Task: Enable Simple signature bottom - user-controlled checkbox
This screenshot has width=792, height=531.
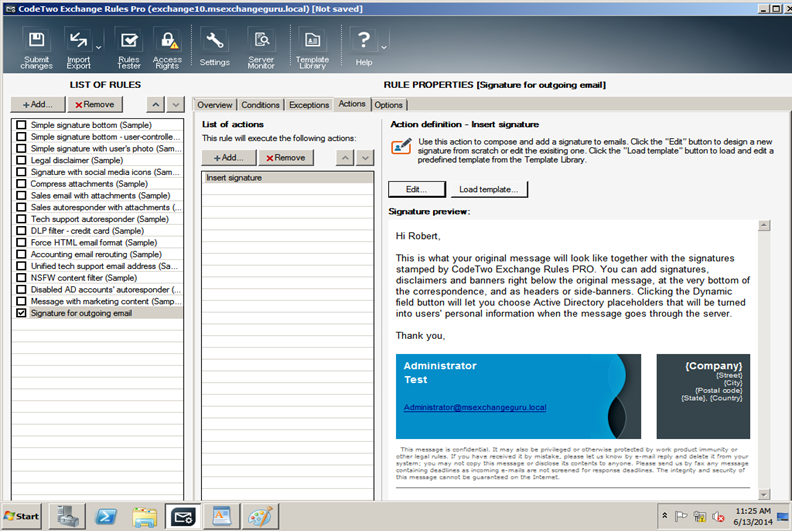Action: pyautogui.click(x=21, y=136)
